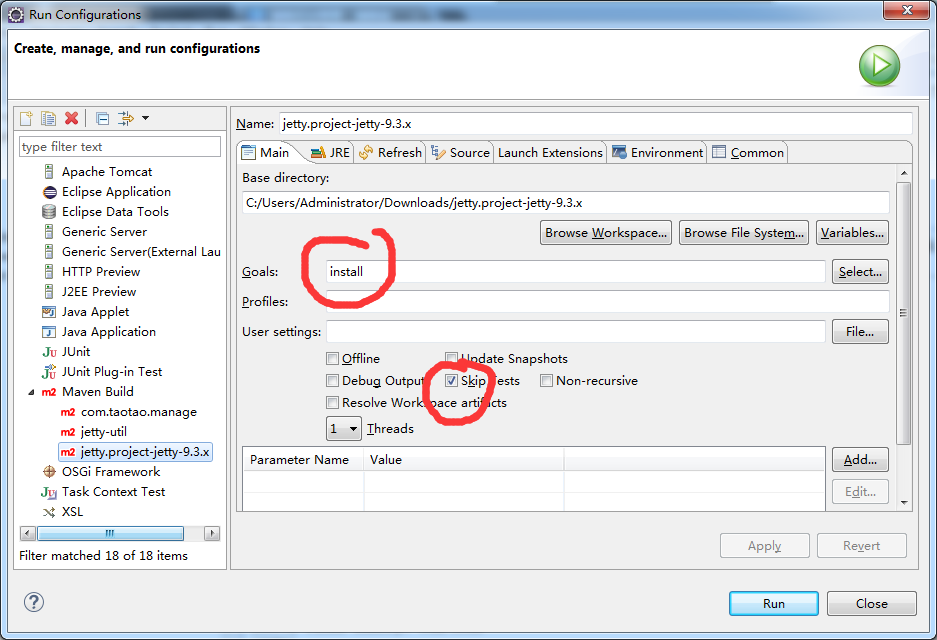Click the Parameter Name column header
This screenshot has width=937, height=640.
pos(304,460)
